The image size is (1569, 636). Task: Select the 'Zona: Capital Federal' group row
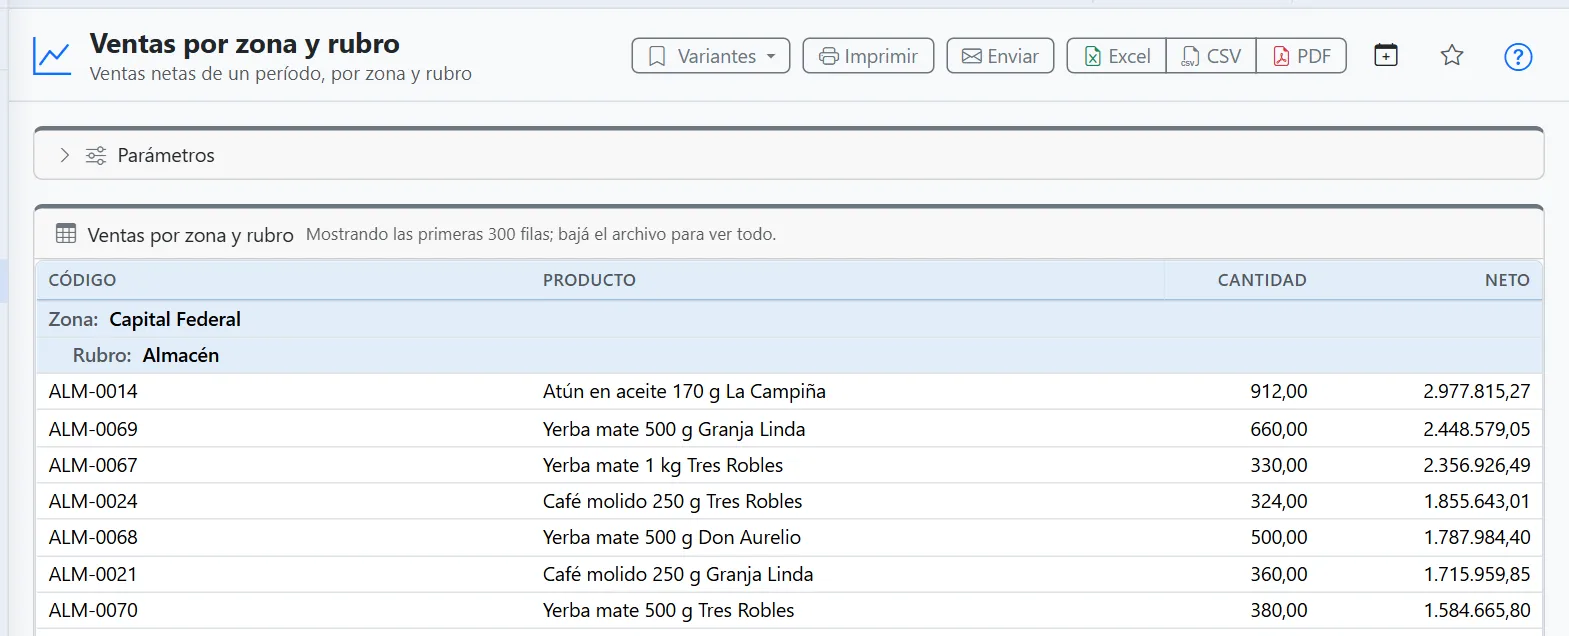coord(789,319)
